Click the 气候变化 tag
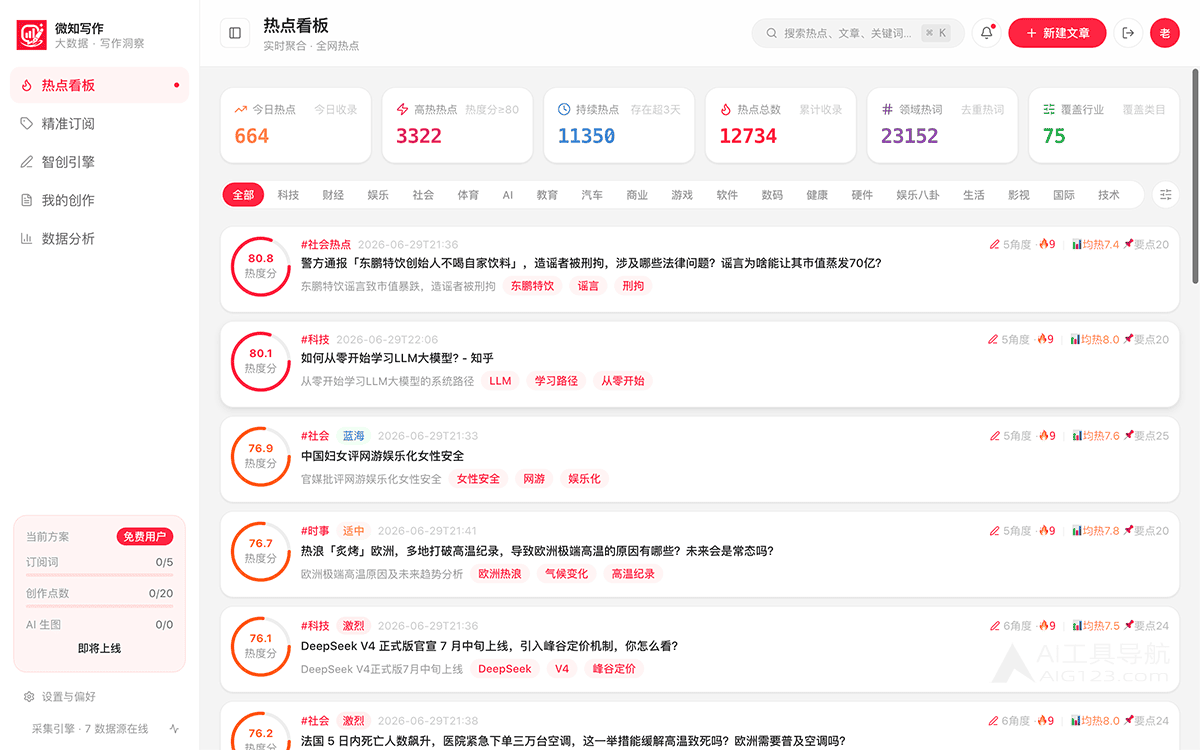This screenshot has height=750, width=1200. point(567,574)
